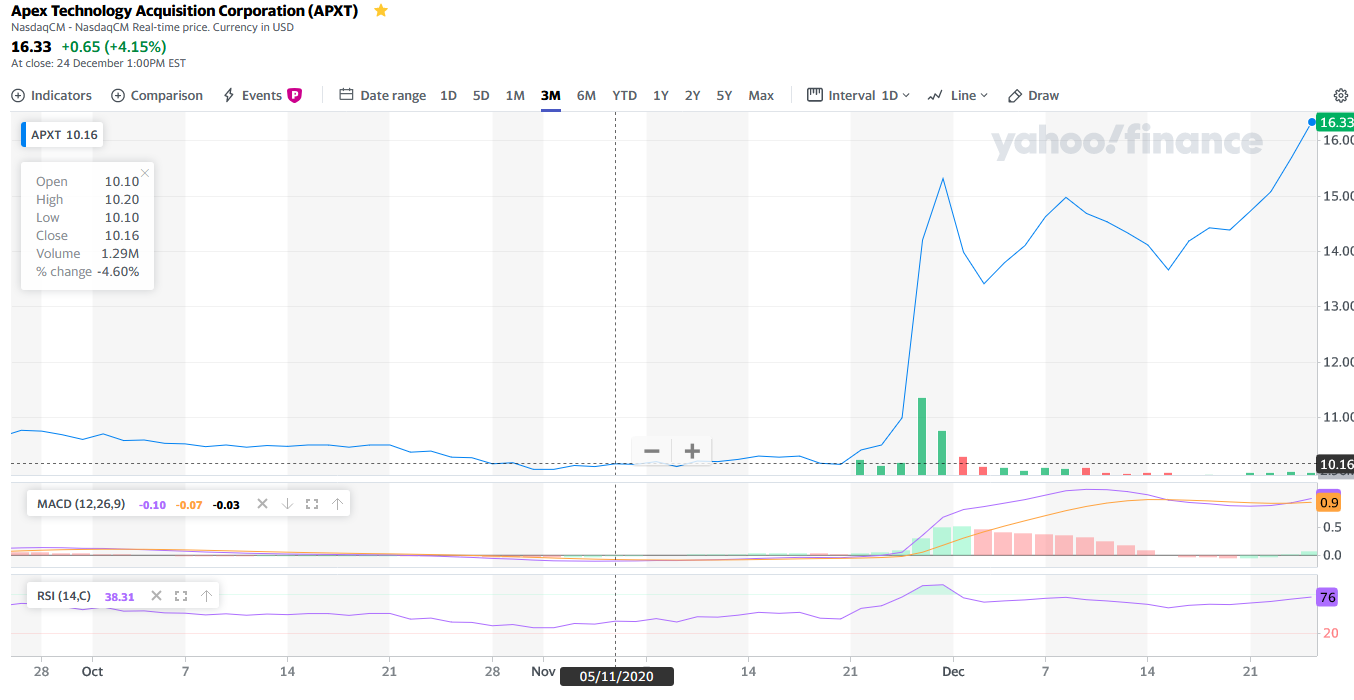Click the line chart icon
Viewport: 1354px width, 700px height.
click(935, 96)
